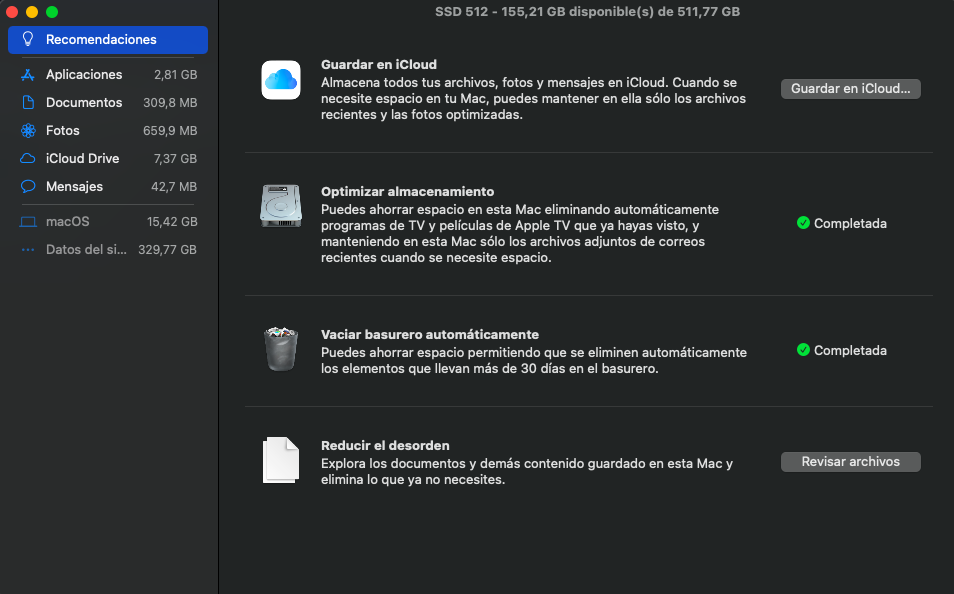
Task: Click Completada label for Optimizar almacenamiento
Action: (850, 223)
